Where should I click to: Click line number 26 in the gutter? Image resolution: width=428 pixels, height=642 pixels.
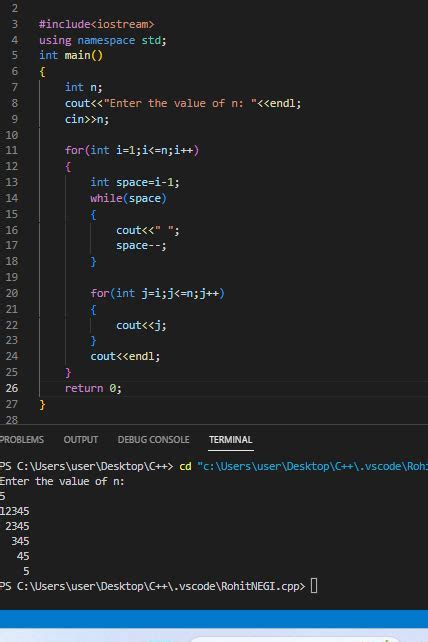pyautogui.click(x=12, y=388)
